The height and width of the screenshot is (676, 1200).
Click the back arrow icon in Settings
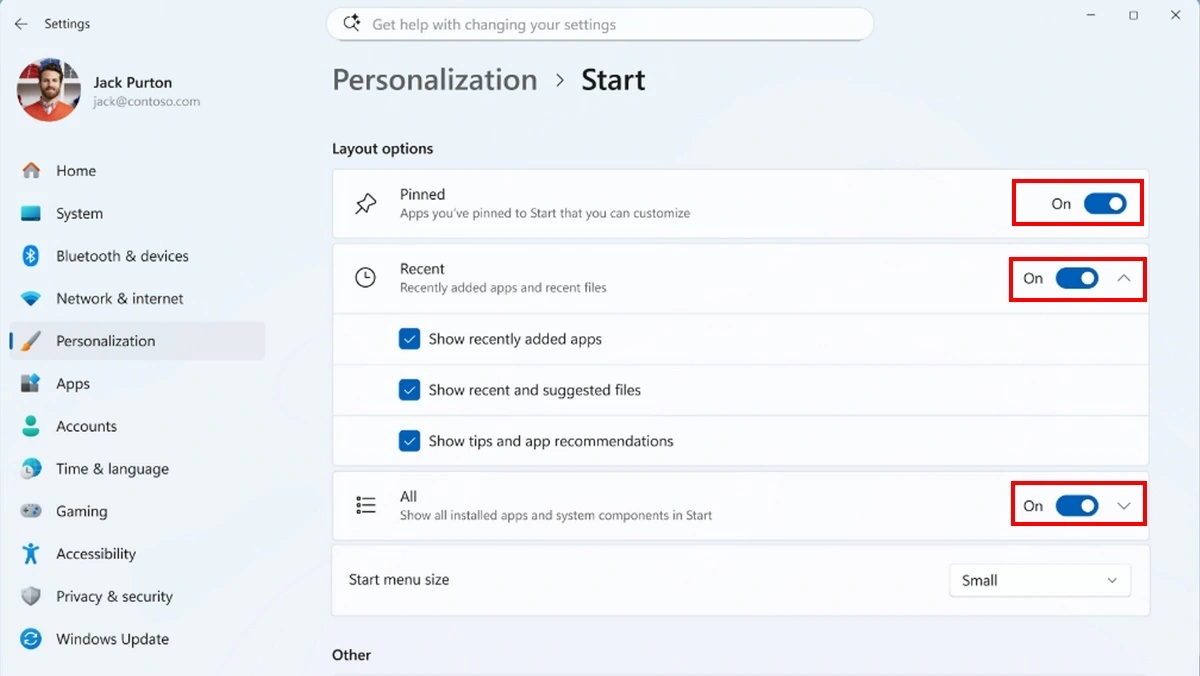21,24
